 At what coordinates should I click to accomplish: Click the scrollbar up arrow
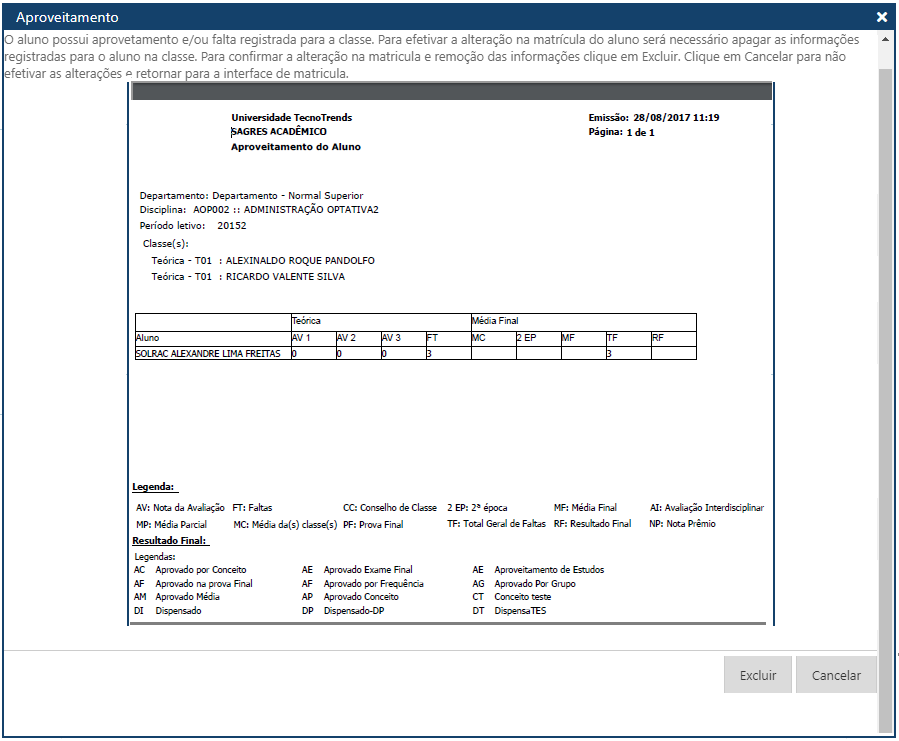(x=885, y=38)
